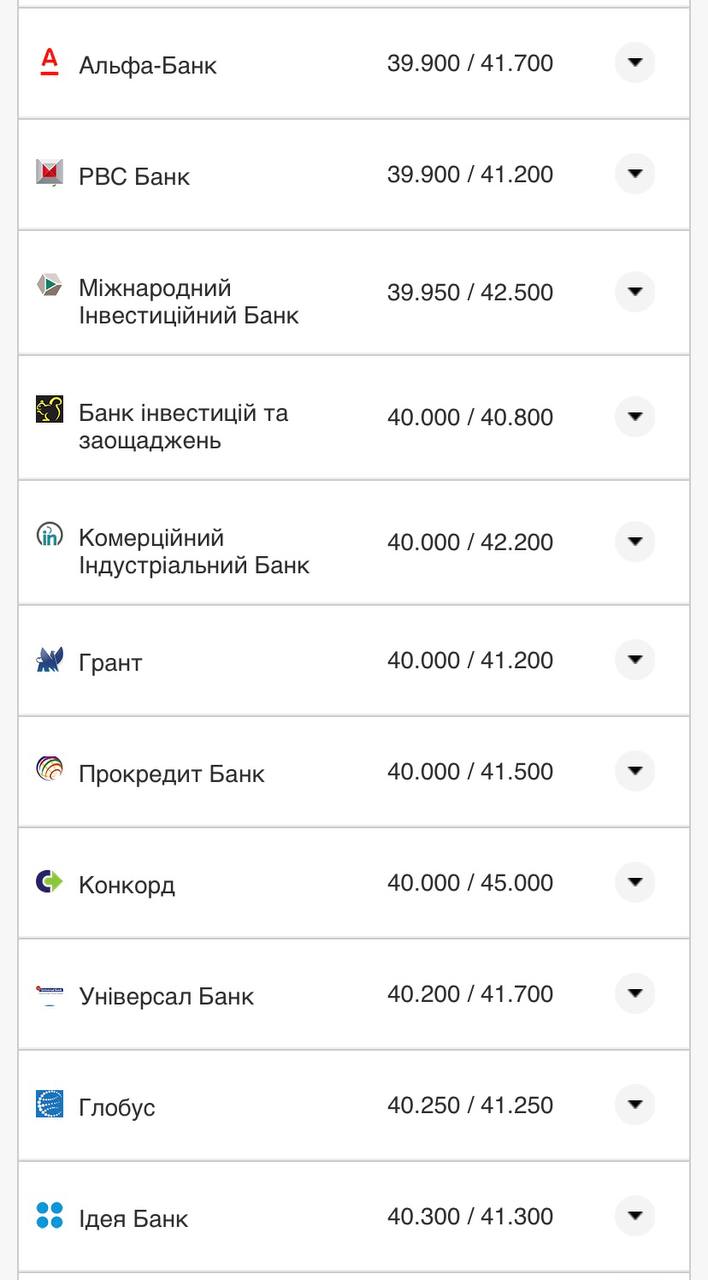Click the Конкорд bank logo icon
The image size is (708, 1280).
click(x=47, y=883)
